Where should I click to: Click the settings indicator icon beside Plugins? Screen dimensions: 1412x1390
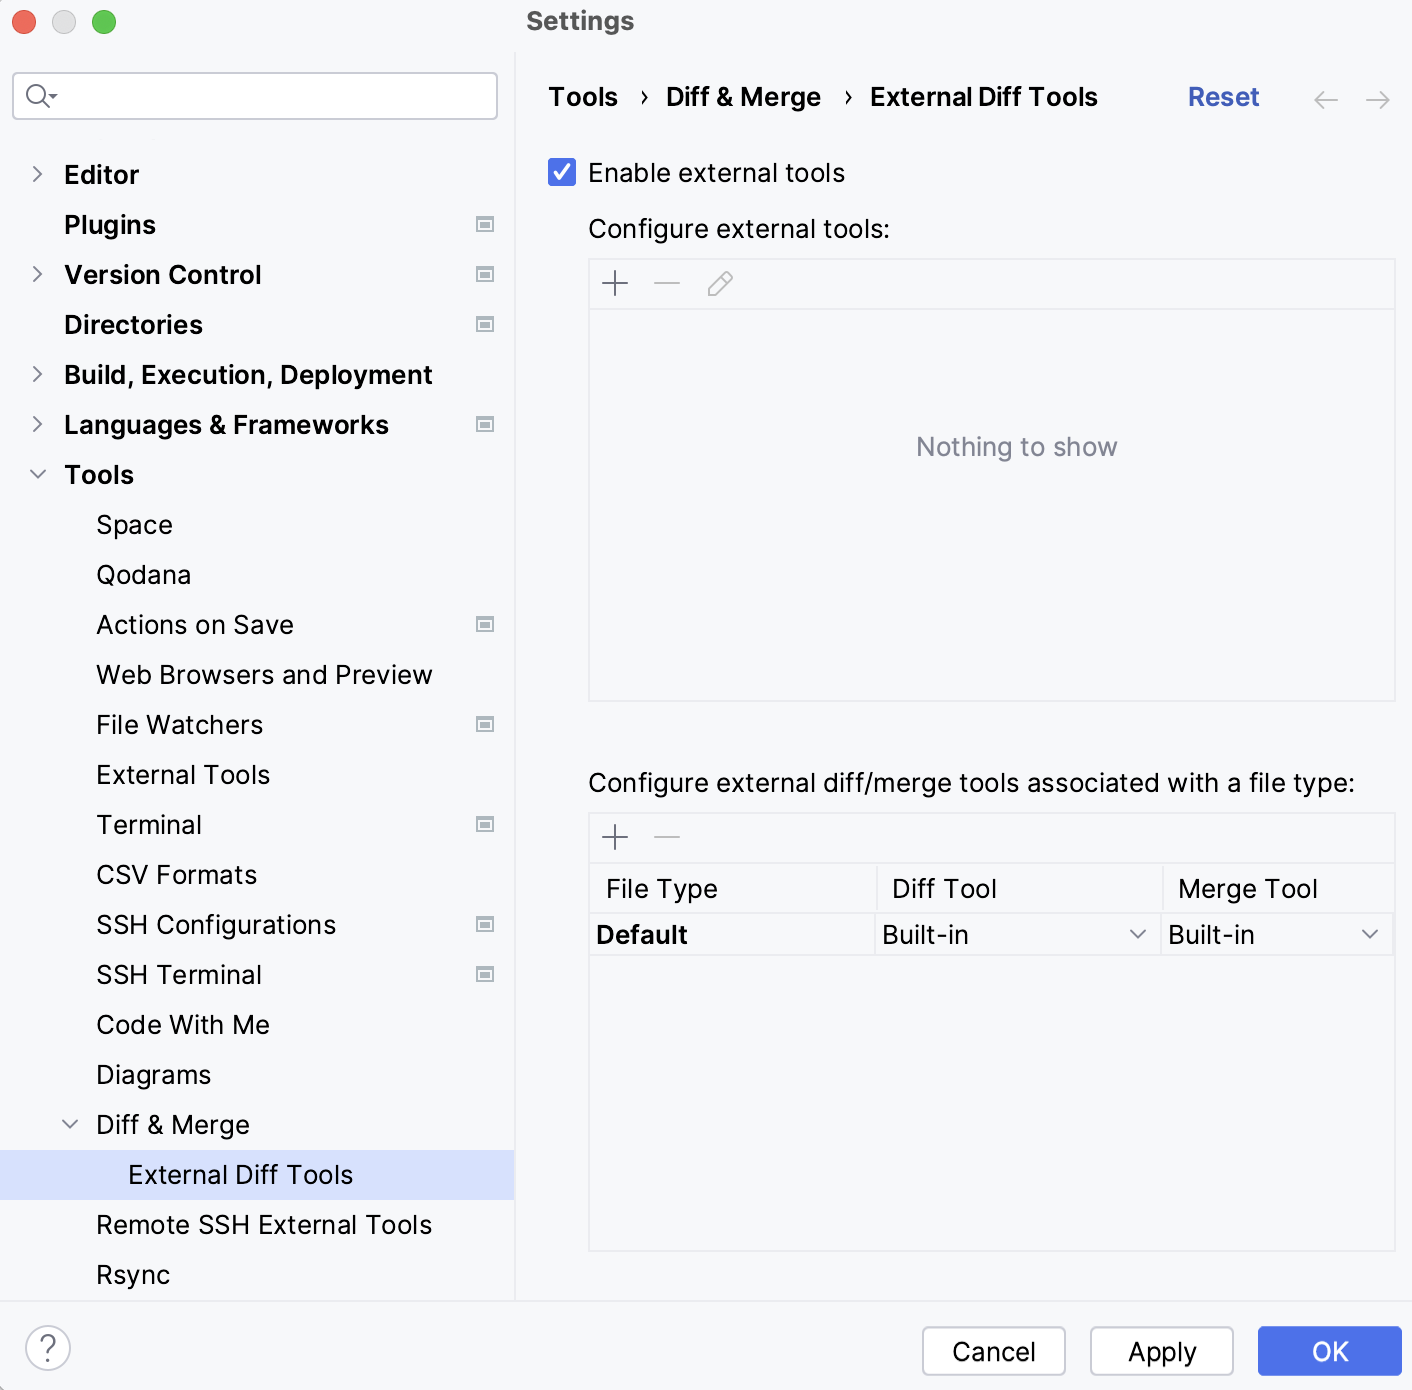485,224
